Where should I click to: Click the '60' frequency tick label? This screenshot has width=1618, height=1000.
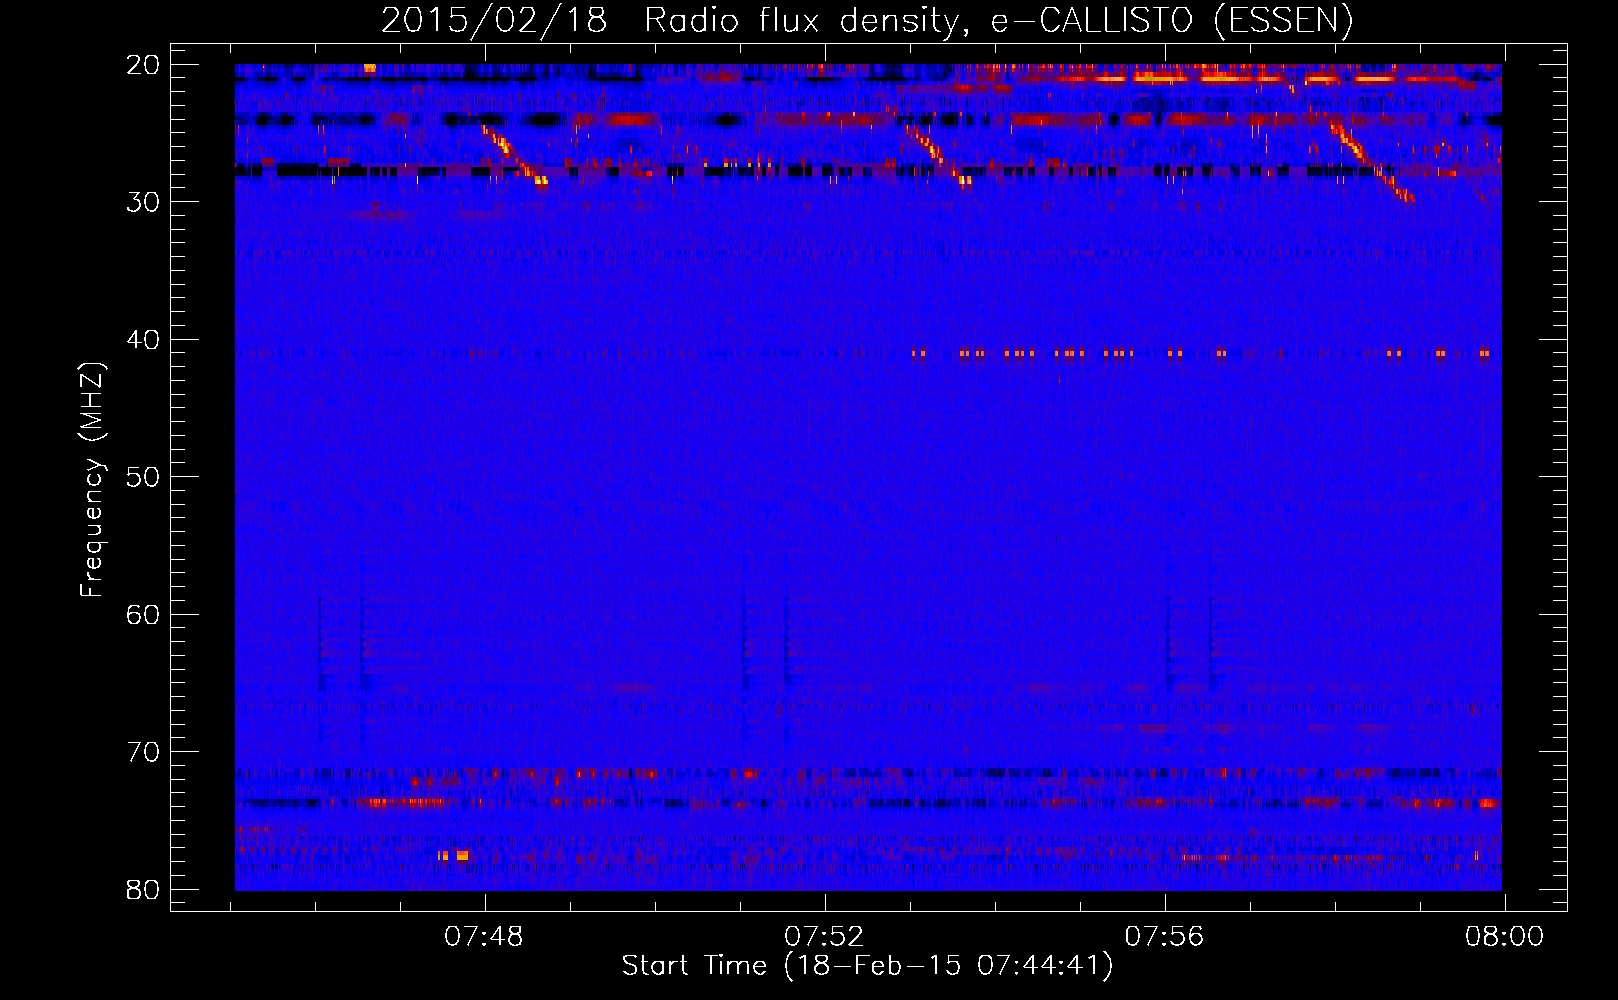[144, 614]
